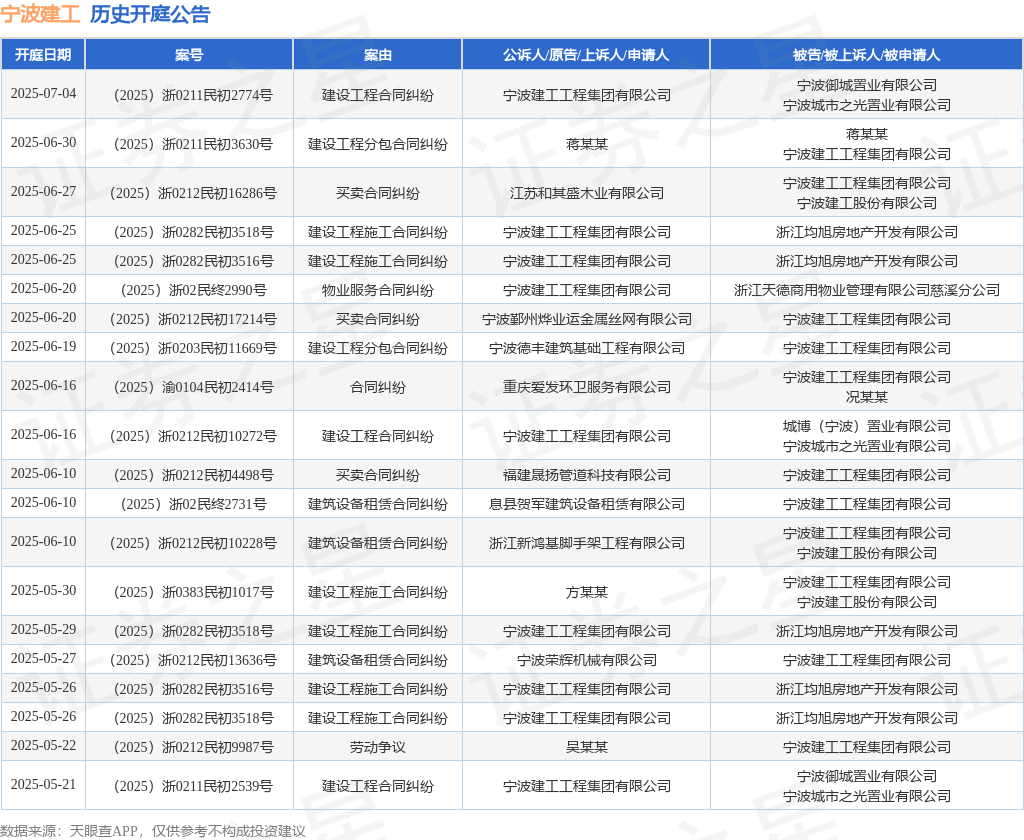Click the date cell 2025-06-16 for 渝0104民初2414号
Screen dimensions: 1024x840
pos(43,385)
